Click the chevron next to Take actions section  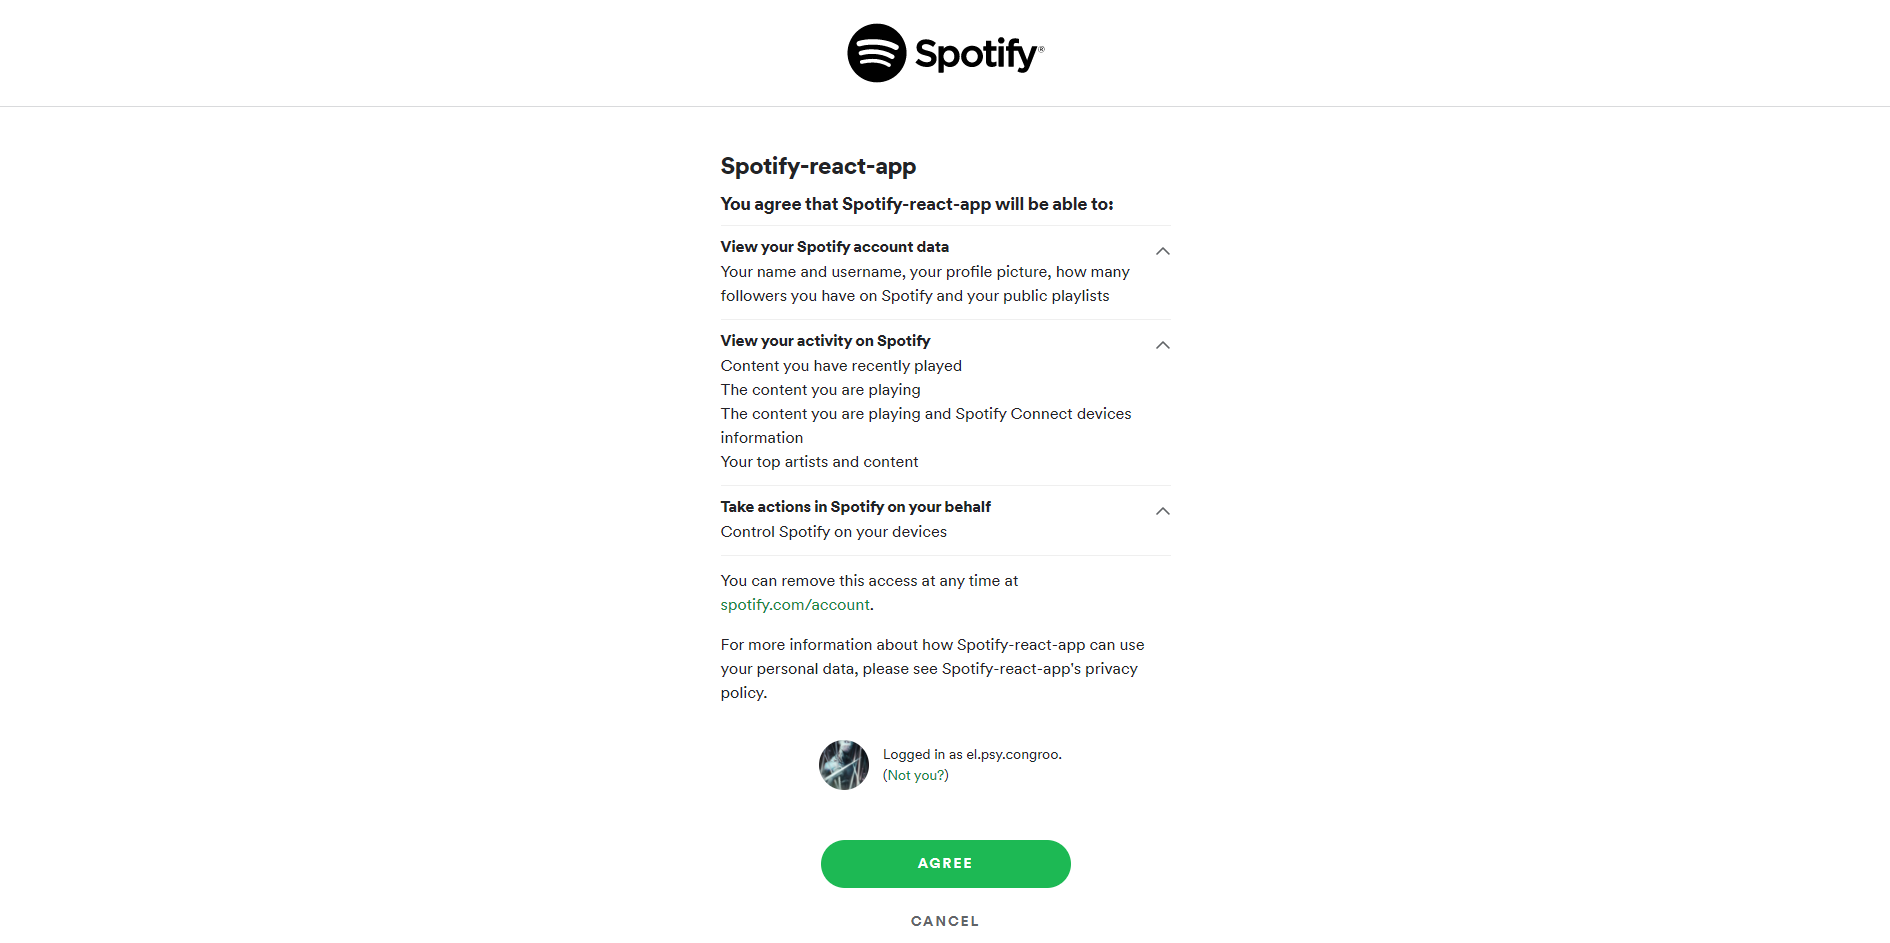click(x=1162, y=511)
